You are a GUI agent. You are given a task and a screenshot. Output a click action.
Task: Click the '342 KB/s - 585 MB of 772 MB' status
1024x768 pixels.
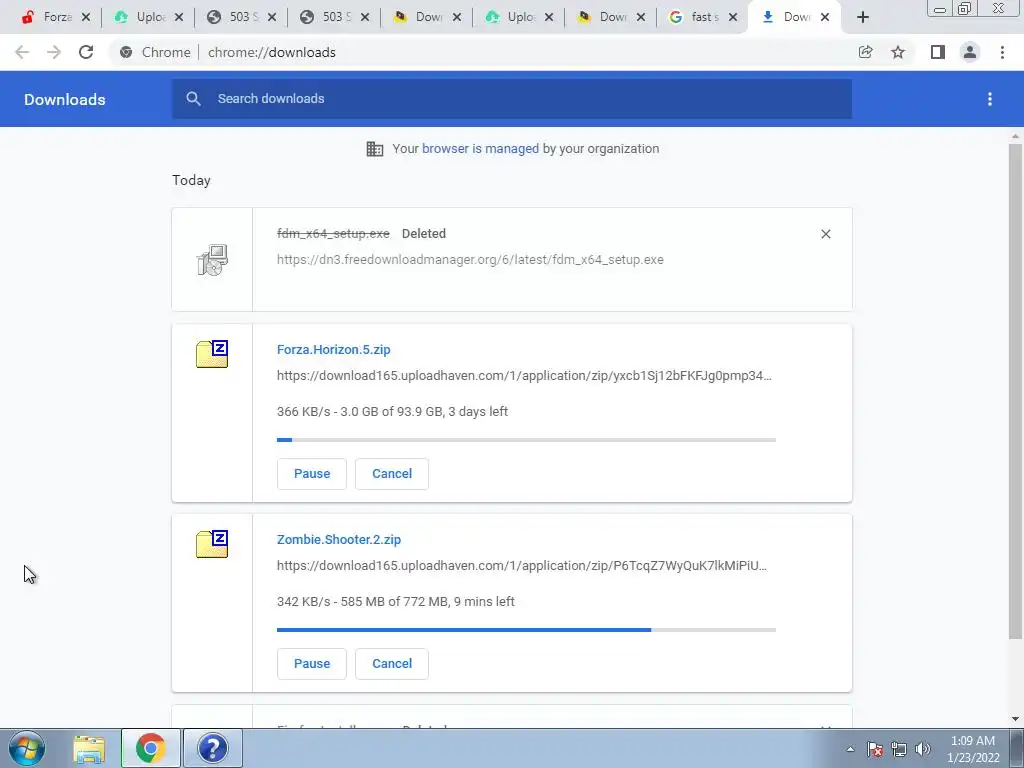(396, 601)
